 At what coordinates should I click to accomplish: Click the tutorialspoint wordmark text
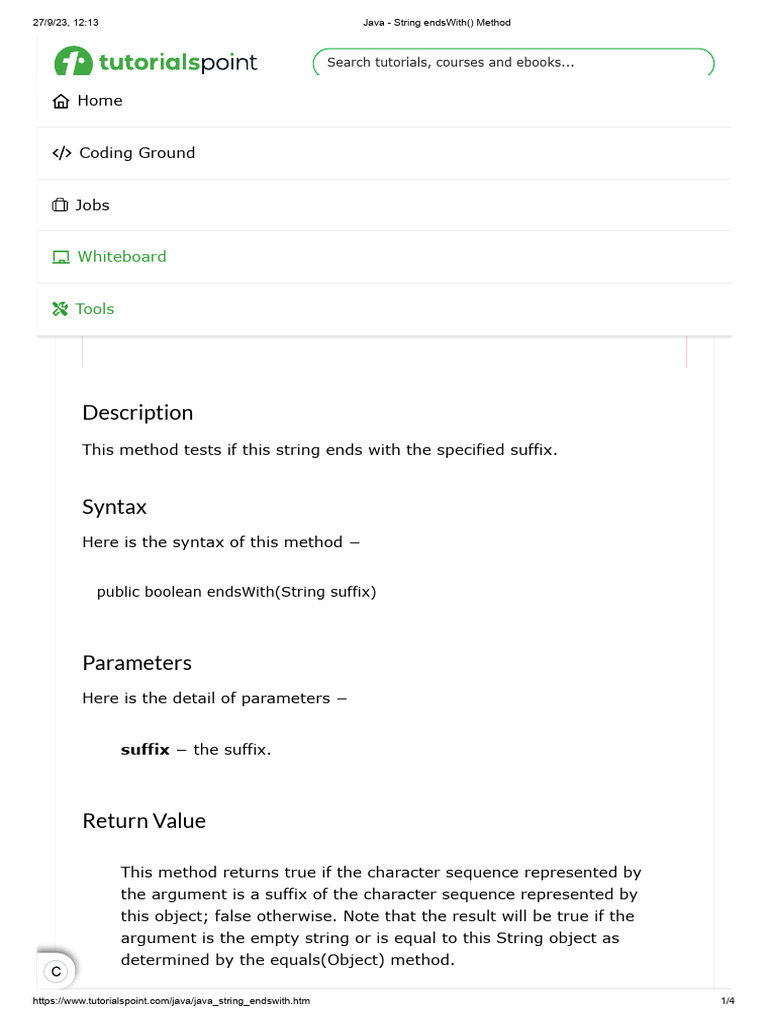tap(178, 62)
